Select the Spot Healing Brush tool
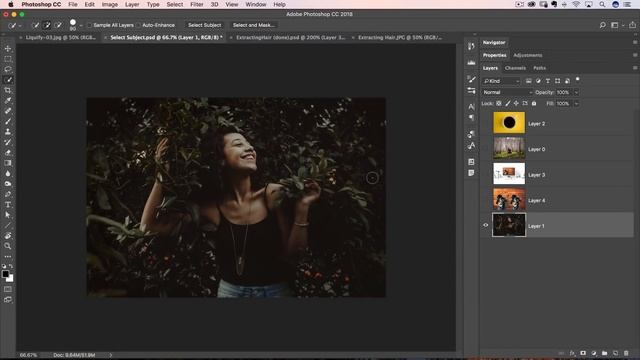 pos(8,111)
